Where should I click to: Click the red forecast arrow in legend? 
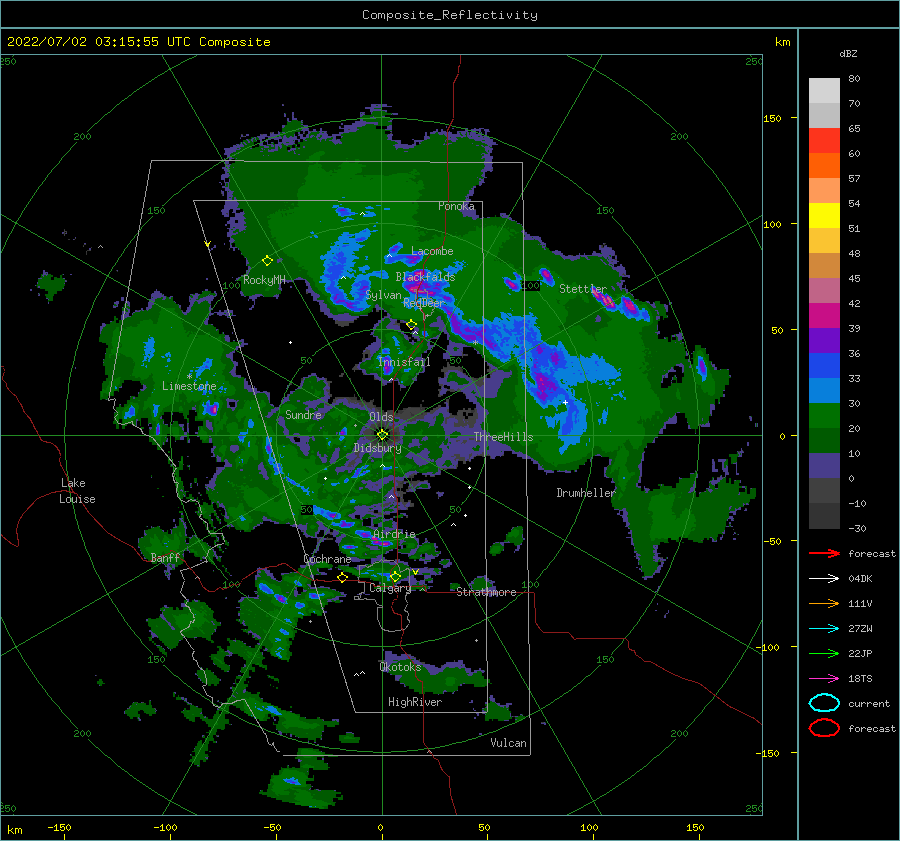coord(824,553)
